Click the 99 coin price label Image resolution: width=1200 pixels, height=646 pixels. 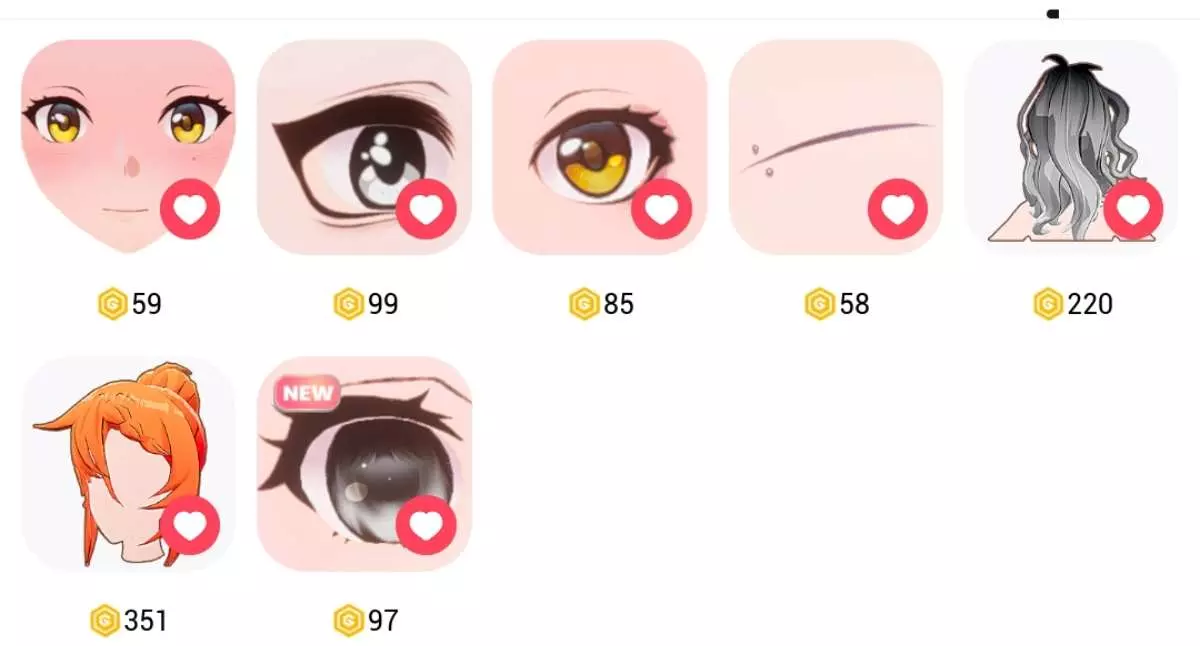(382, 304)
